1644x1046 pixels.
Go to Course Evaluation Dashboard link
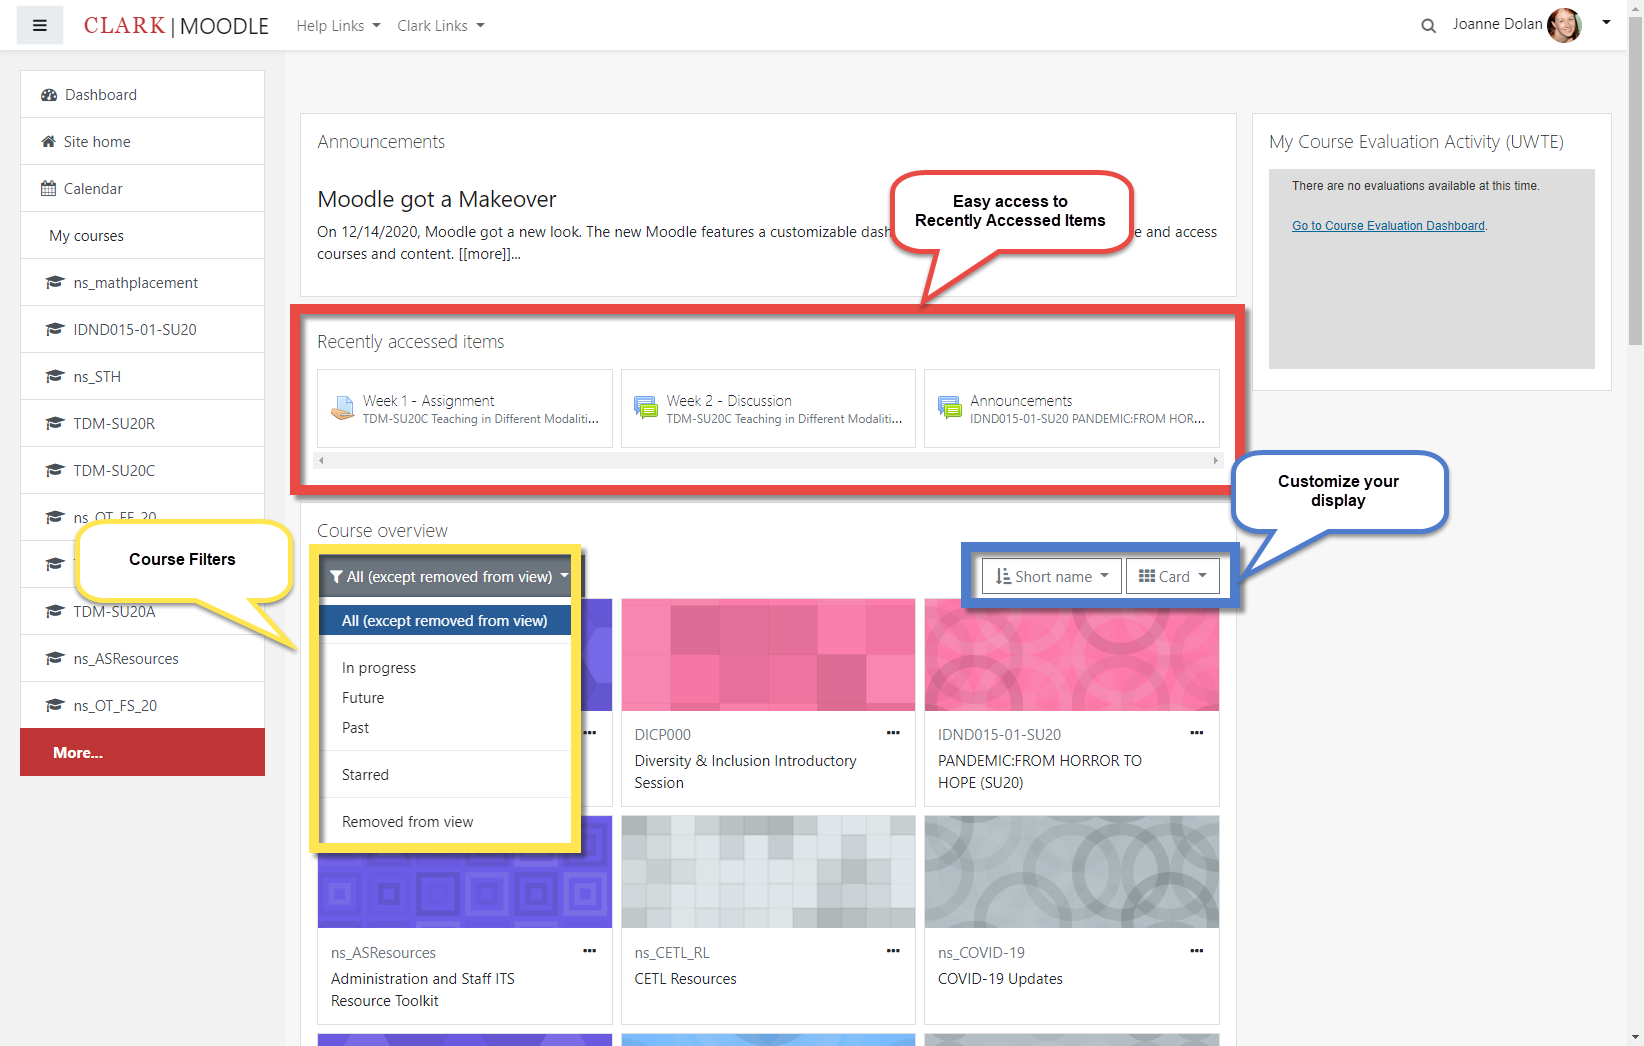[1388, 226]
